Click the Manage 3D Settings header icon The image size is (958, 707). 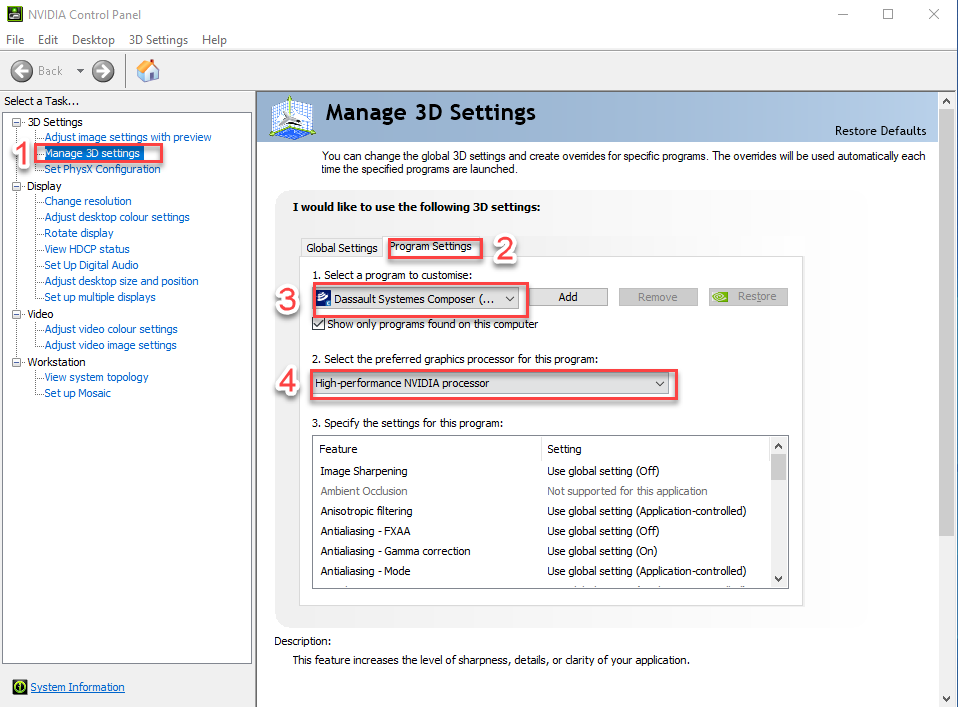(x=292, y=117)
